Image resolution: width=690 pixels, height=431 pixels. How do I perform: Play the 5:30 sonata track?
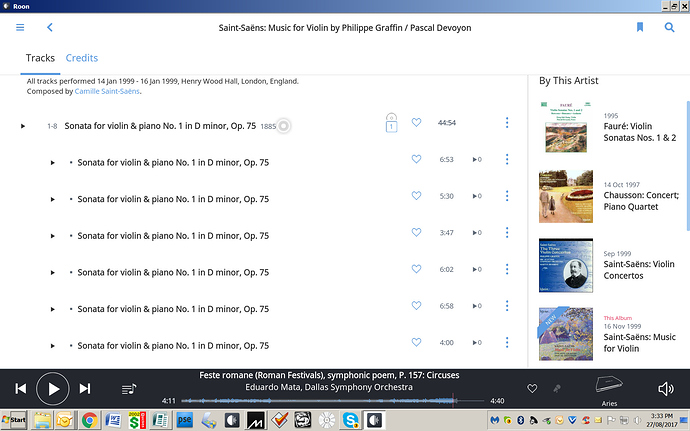coord(52,199)
